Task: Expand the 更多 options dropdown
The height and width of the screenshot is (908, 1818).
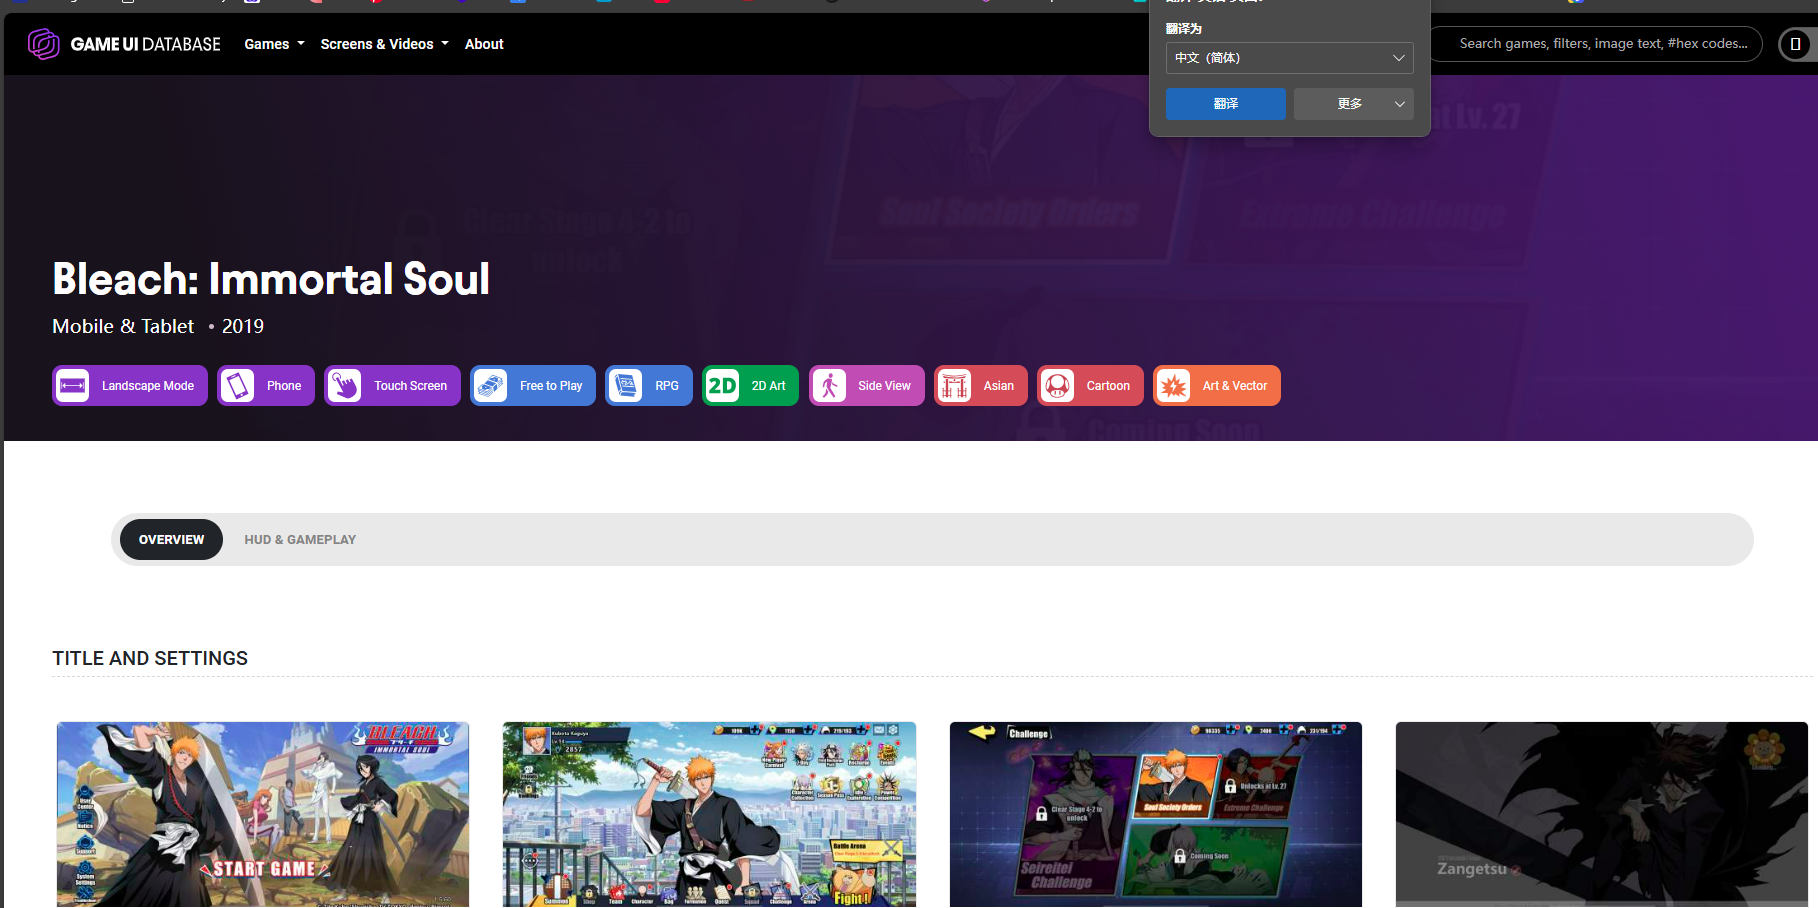Action: [x=1353, y=104]
